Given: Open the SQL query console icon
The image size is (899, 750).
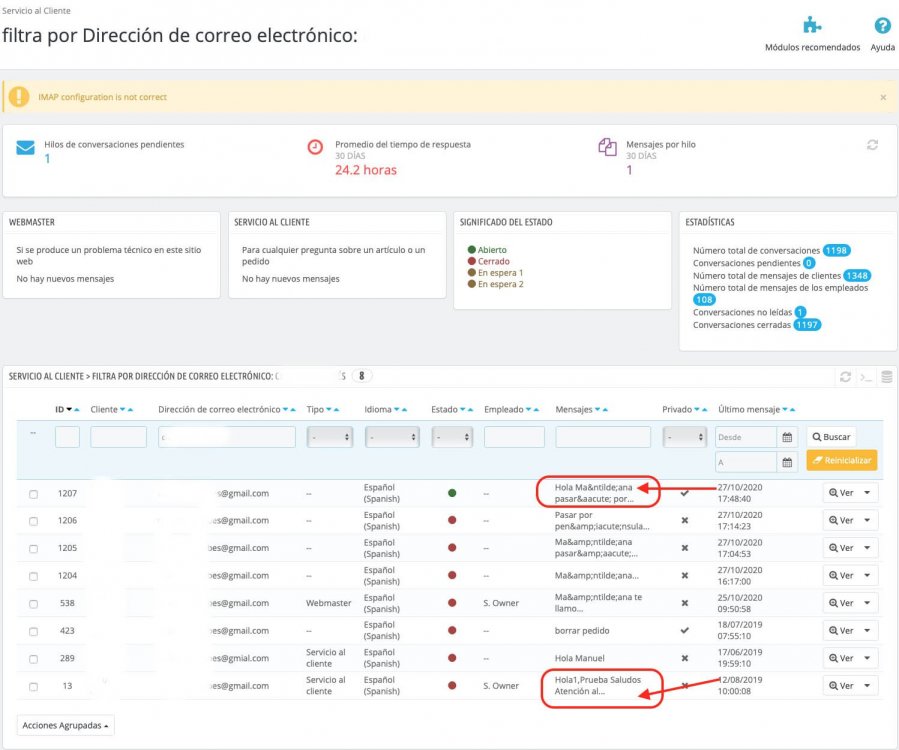Looking at the screenshot, I should [866, 377].
